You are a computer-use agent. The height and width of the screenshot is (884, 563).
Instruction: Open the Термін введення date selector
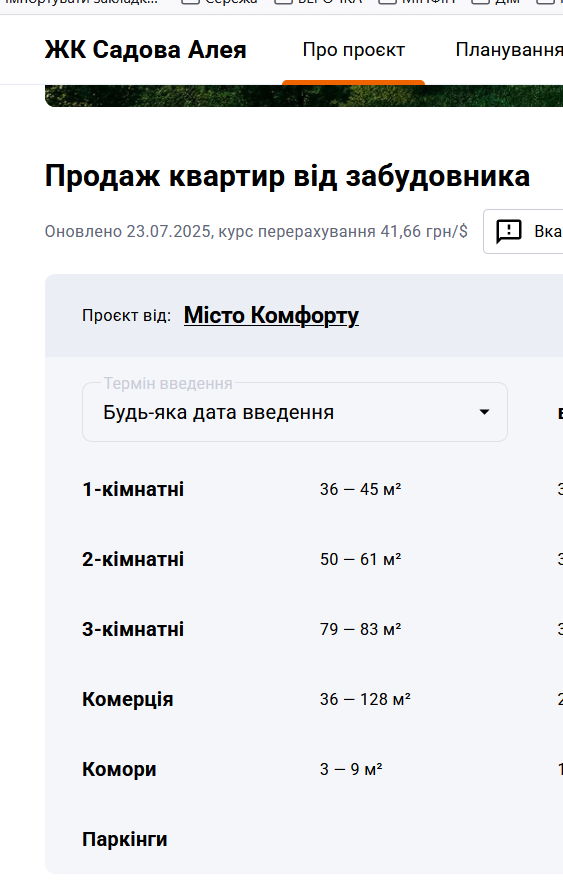(295, 412)
